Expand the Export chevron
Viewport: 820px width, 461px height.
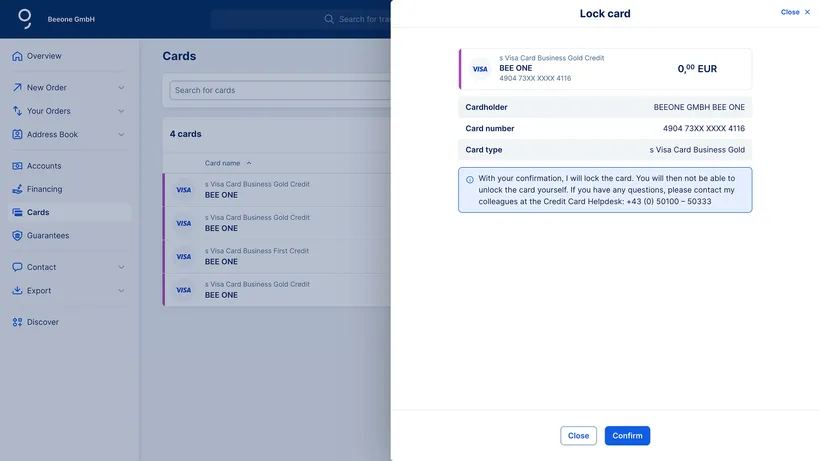(121, 290)
